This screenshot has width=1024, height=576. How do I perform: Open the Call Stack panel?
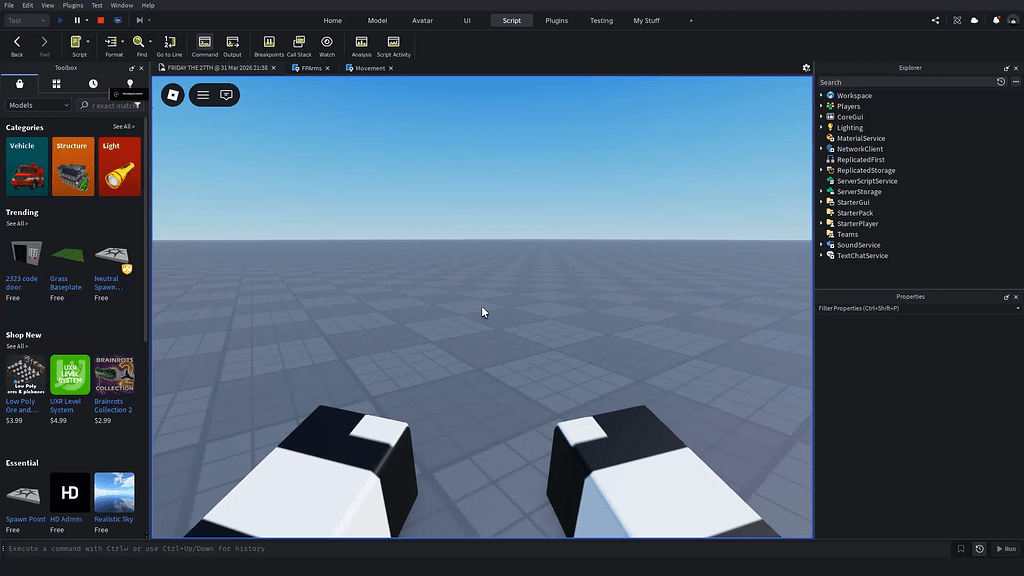(299, 46)
